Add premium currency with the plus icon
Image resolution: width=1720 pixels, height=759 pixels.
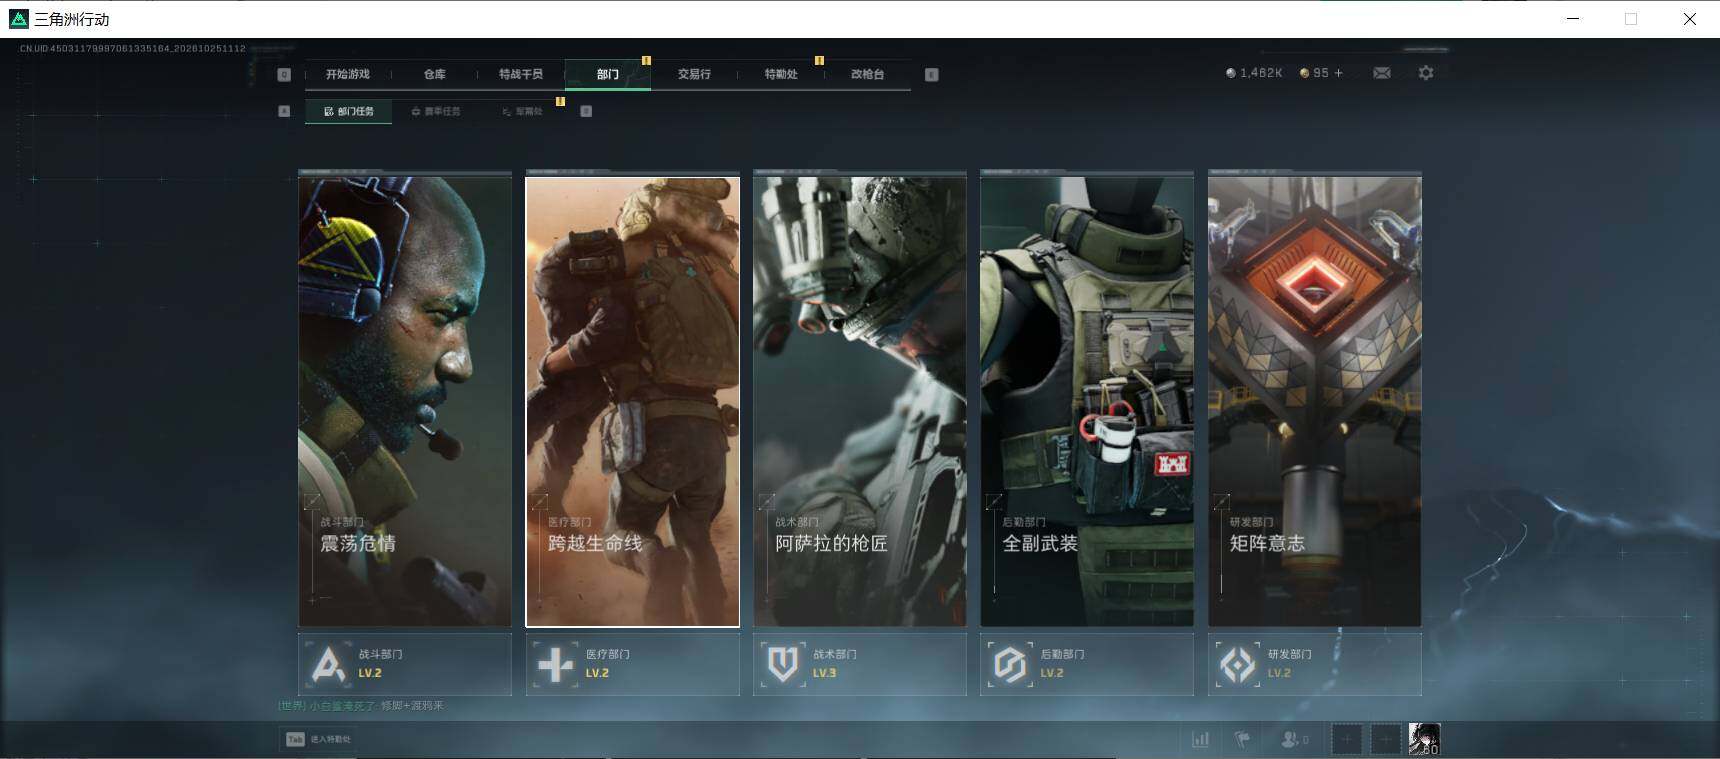coord(1339,73)
